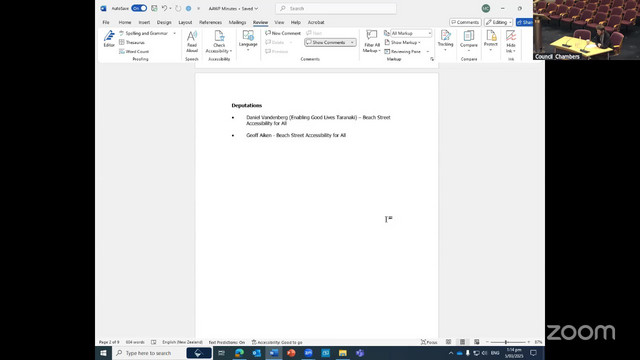640x360 pixels.
Task: Expand the All Markup dropdown
Action: tap(411, 33)
